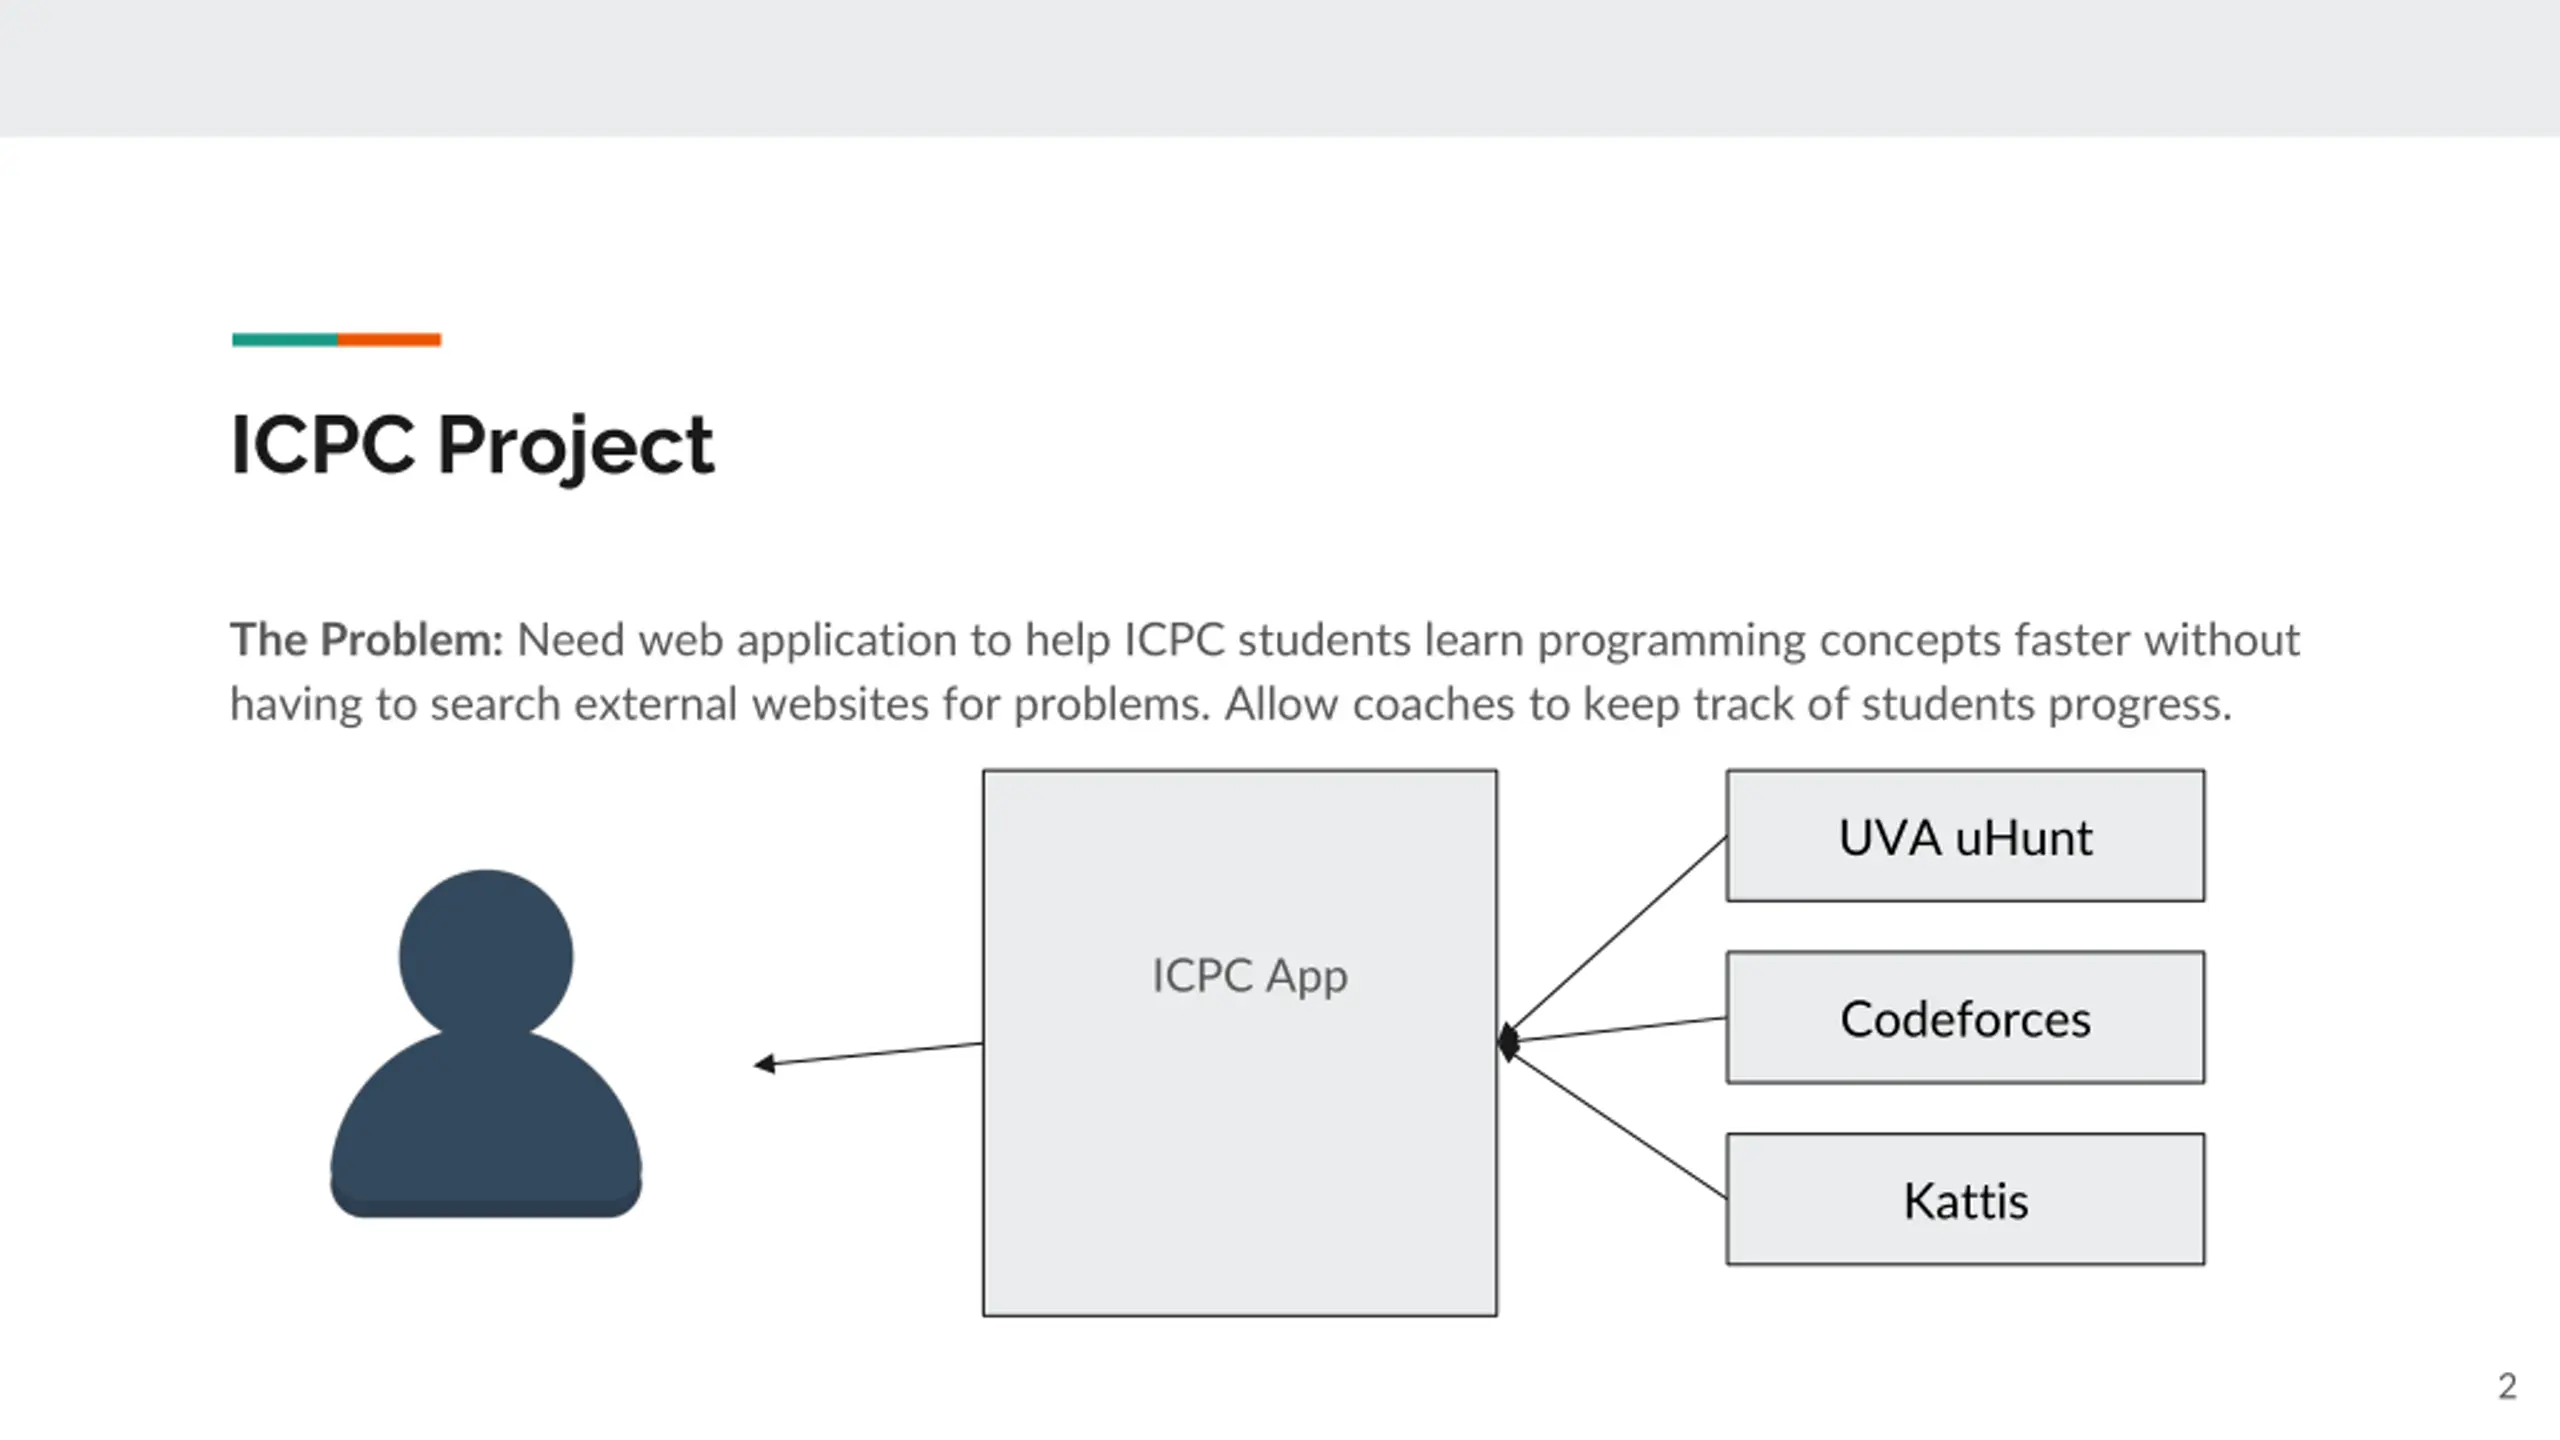Click the arrowhead at ICPC App's right edge
Image resolution: width=2560 pixels, height=1440 pixels.
1509,1042
